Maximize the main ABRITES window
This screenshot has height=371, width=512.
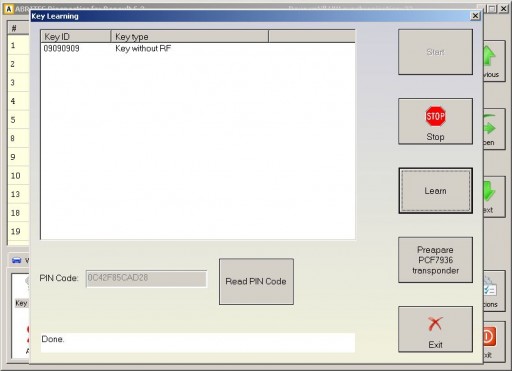[492, 9]
